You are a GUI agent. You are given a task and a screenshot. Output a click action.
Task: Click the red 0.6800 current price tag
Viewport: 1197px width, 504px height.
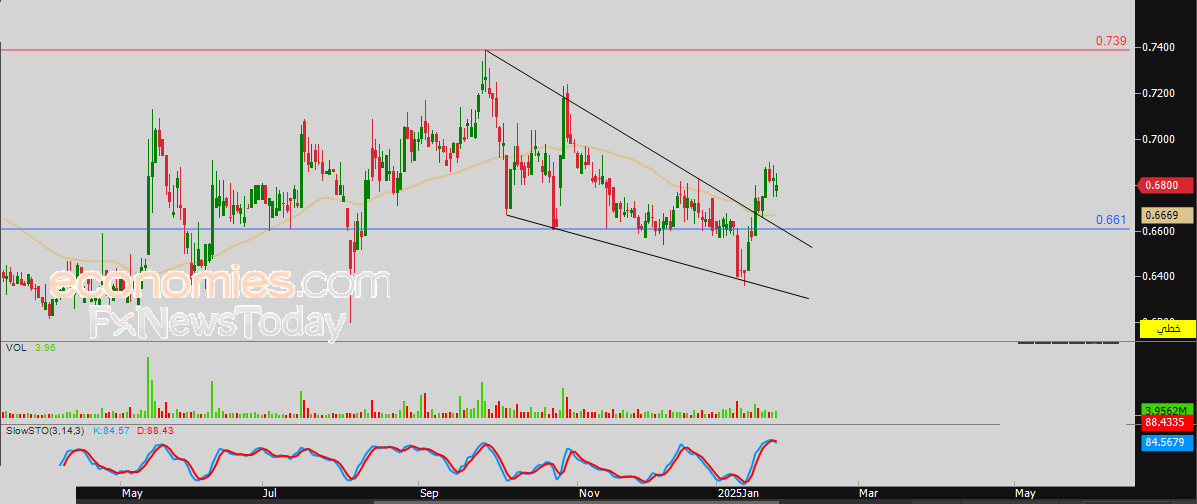pyautogui.click(x=1166, y=185)
